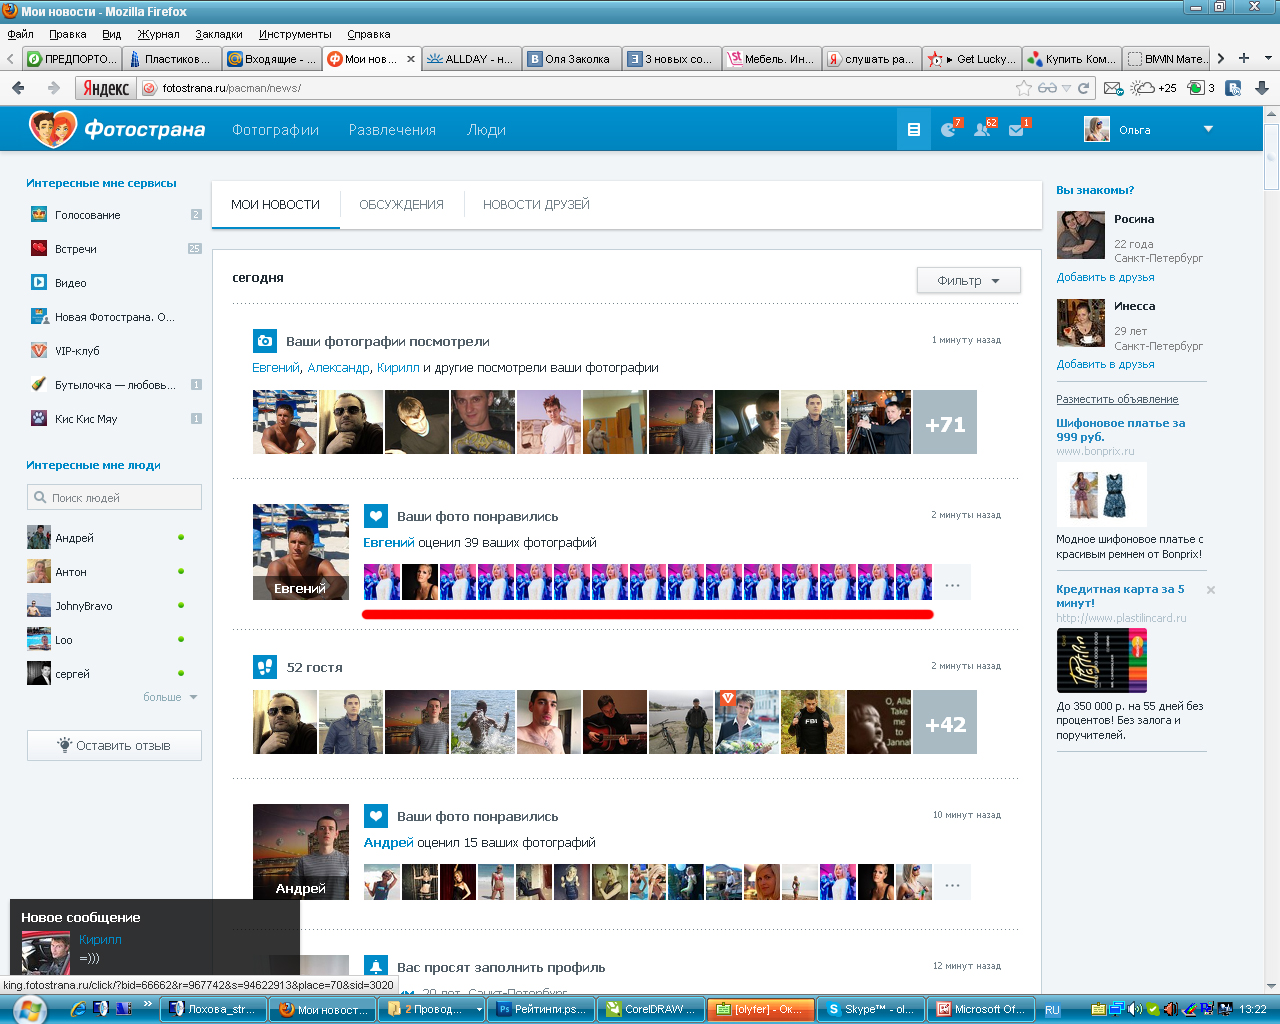Image resolution: width=1280 pixels, height=1024 pixels.
Task: Select the МОИ НОВОСТИ tab
Action: 275,205
